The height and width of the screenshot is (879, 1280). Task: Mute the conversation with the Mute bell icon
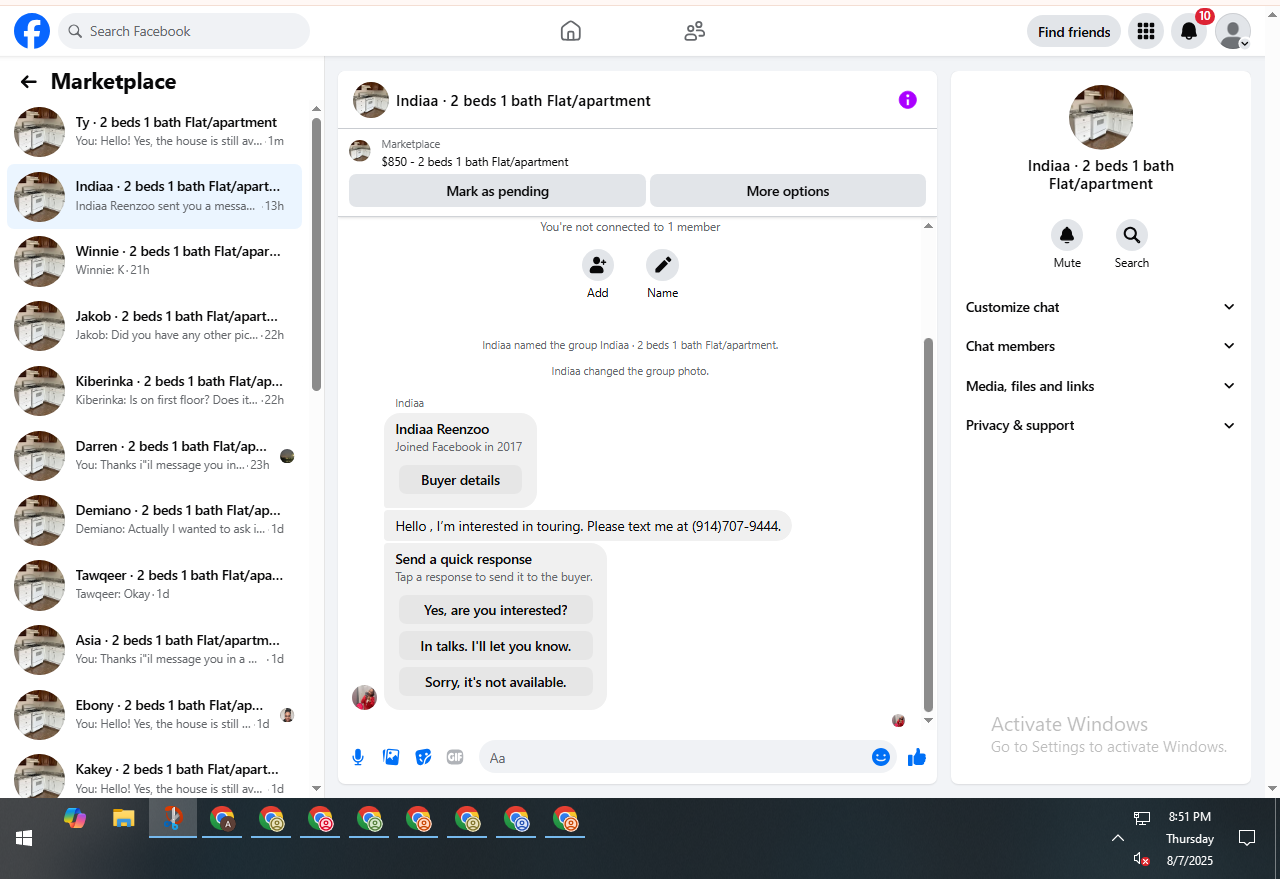pos(1067,235)
